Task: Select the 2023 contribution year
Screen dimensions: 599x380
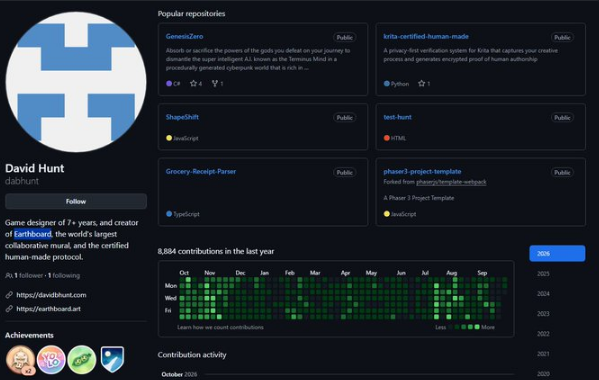Action: click(543, 314)
